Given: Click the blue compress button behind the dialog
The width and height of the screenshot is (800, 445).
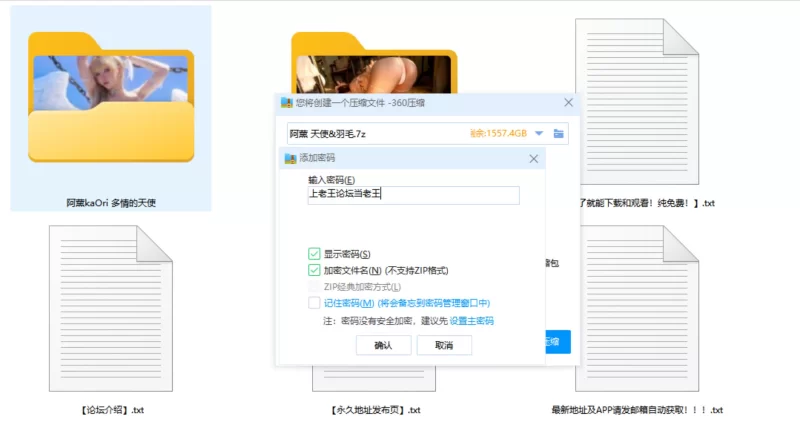Looking at the screenshot, I should (557, 342).
